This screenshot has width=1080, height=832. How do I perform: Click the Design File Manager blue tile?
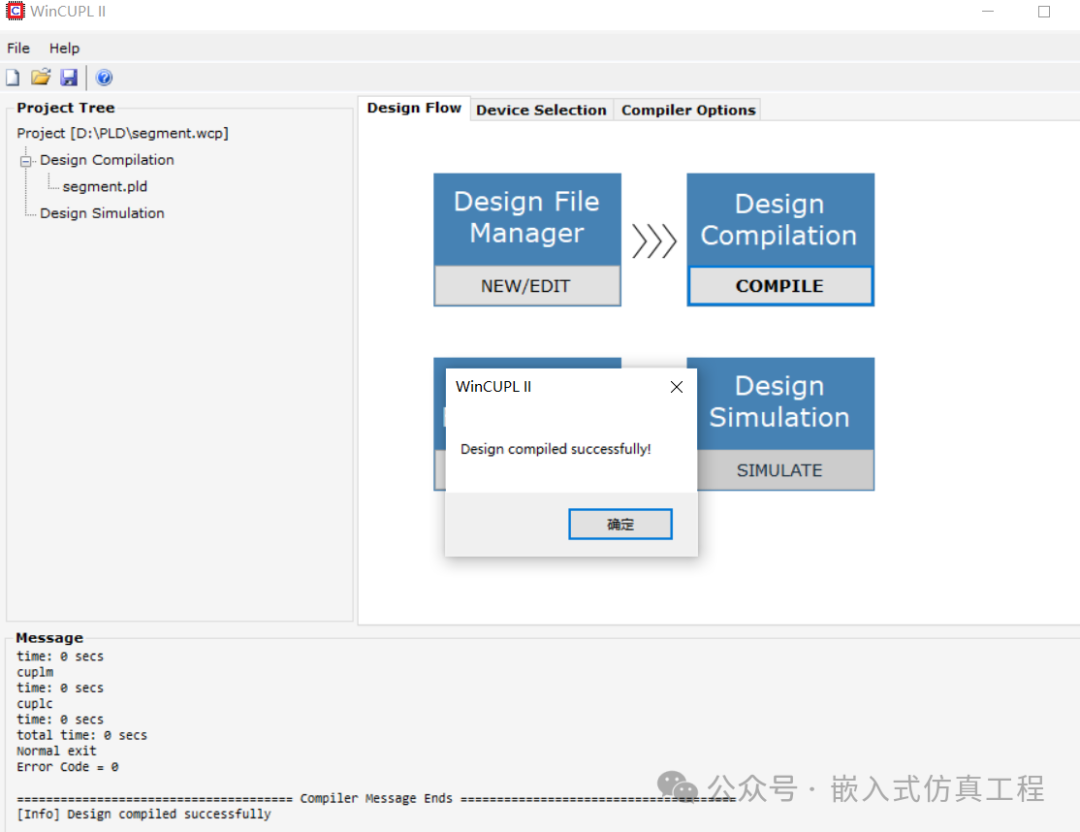(x=527, y=219)
